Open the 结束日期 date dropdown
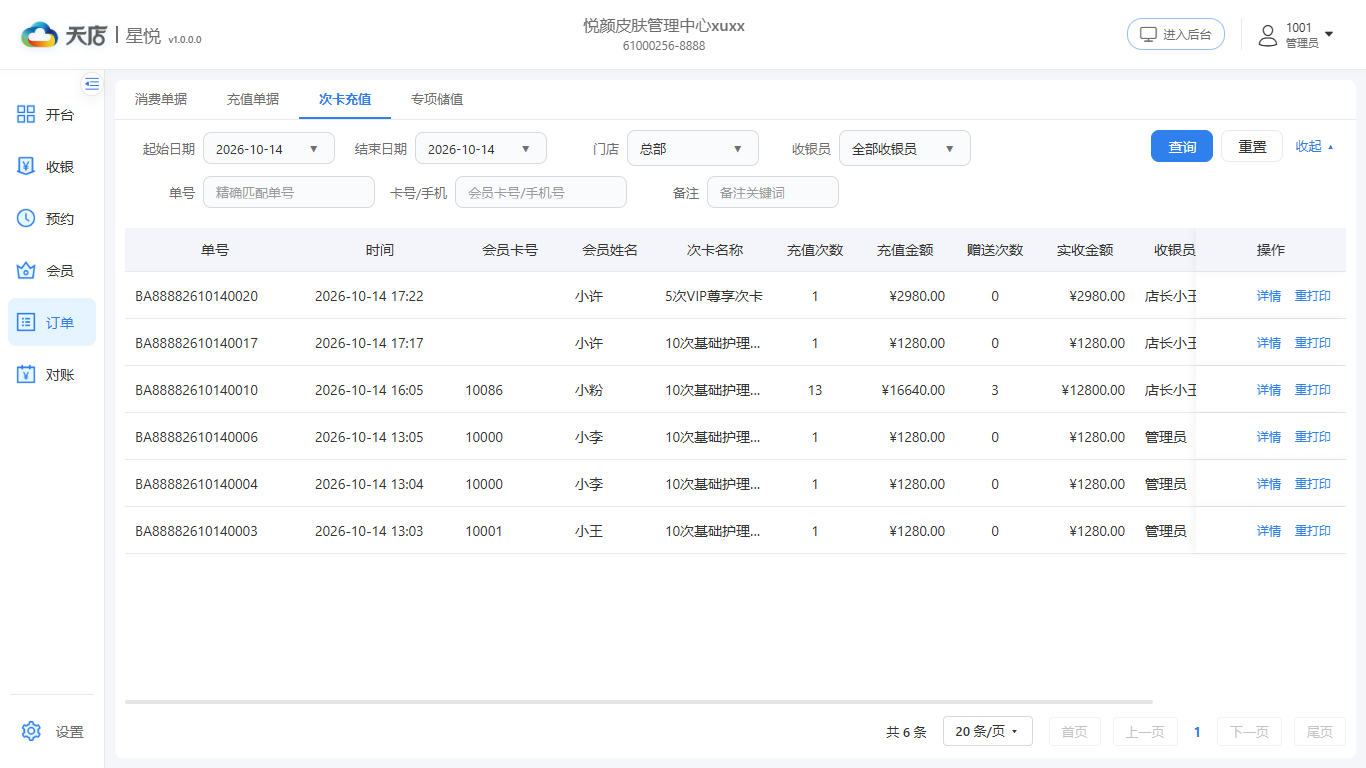Screen dimensions: 1366x768 [x=481, y=149]
